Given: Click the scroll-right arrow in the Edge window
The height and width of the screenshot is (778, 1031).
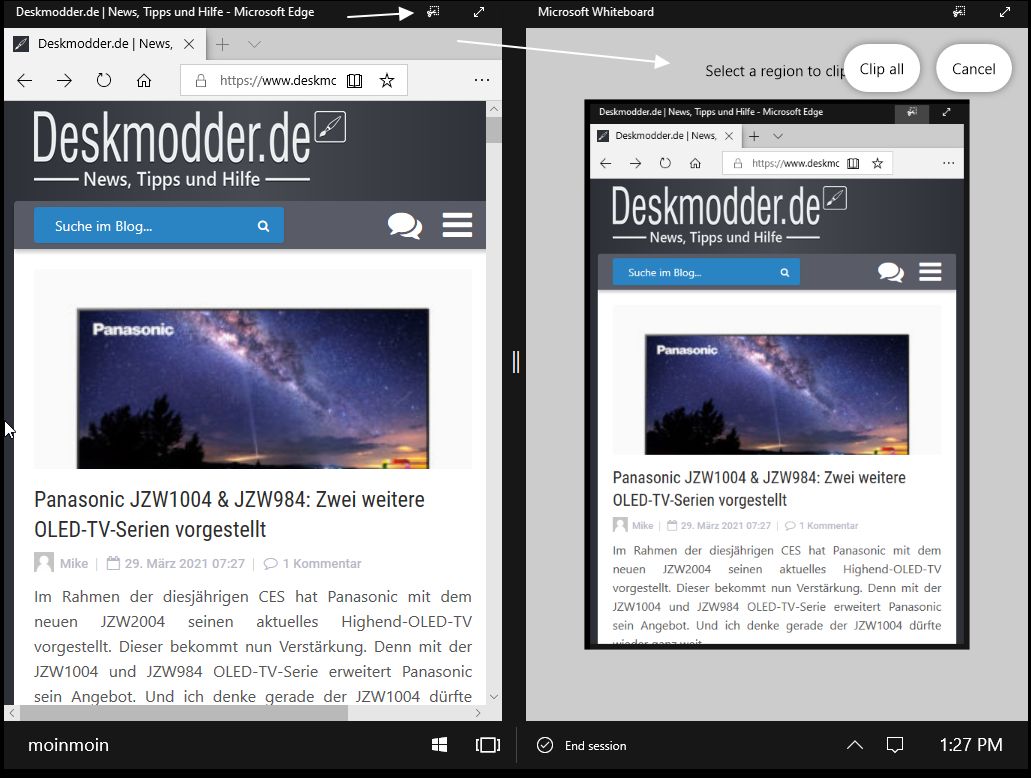Looking at the screenshot, I should point(478,712).
